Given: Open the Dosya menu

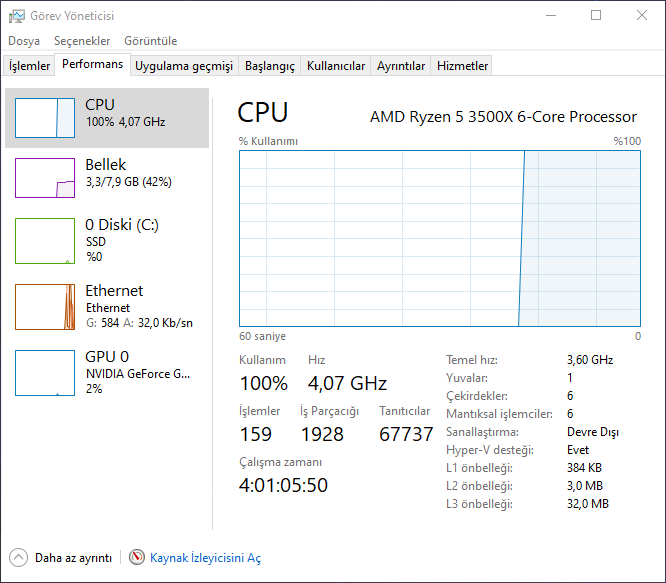Looking at the screenshot, I should [24, 41].
